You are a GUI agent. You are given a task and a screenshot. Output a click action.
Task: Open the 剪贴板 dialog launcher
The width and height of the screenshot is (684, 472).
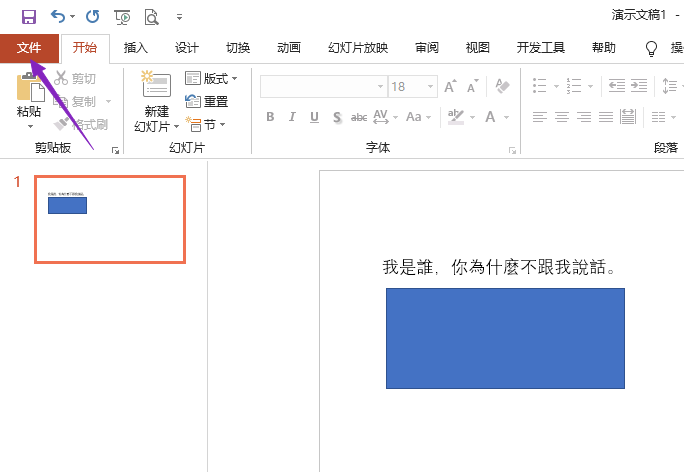[116, 150]
